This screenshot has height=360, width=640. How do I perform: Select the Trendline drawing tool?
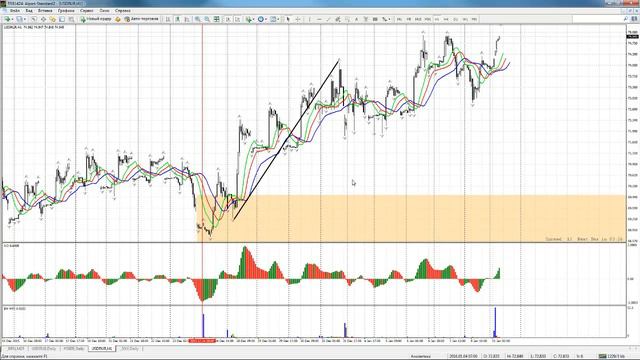328,19
